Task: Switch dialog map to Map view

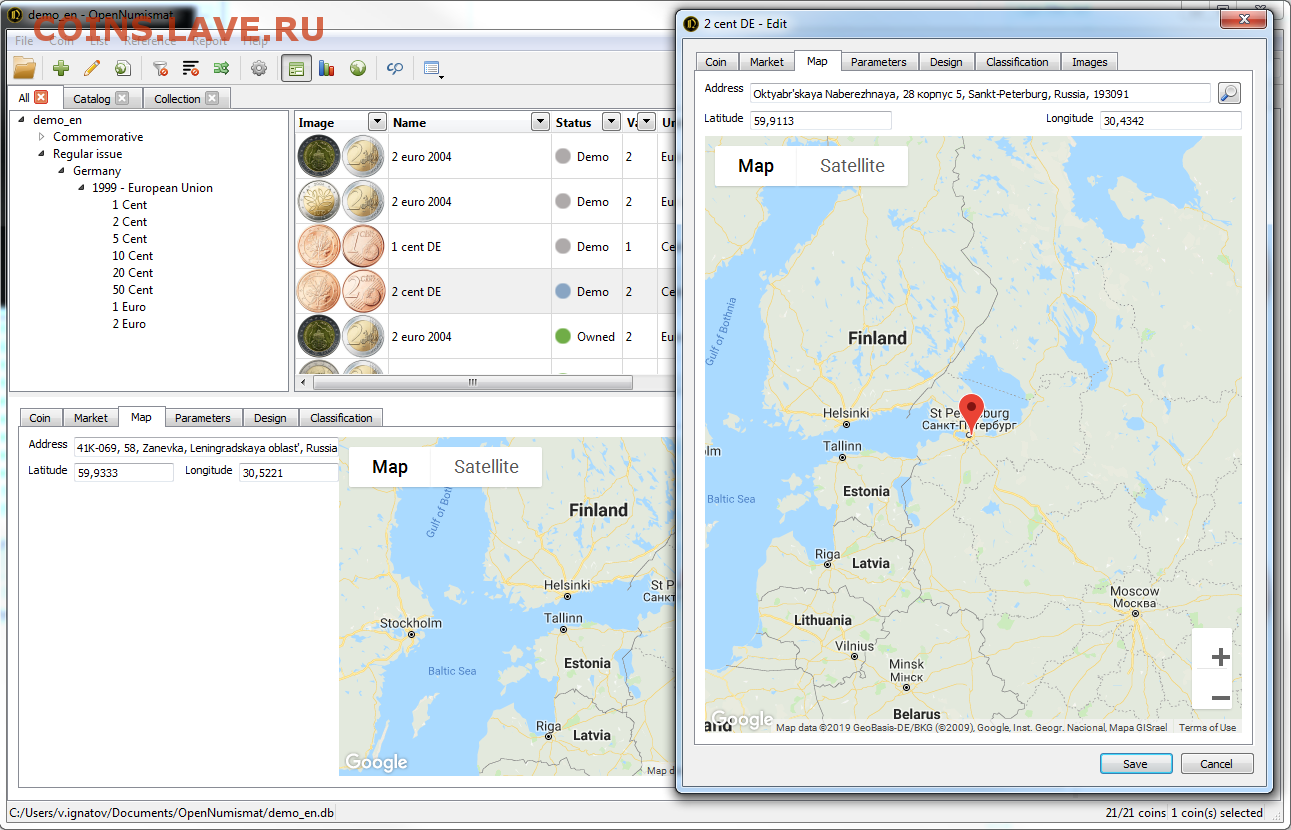Action: [x=756, y=166]
